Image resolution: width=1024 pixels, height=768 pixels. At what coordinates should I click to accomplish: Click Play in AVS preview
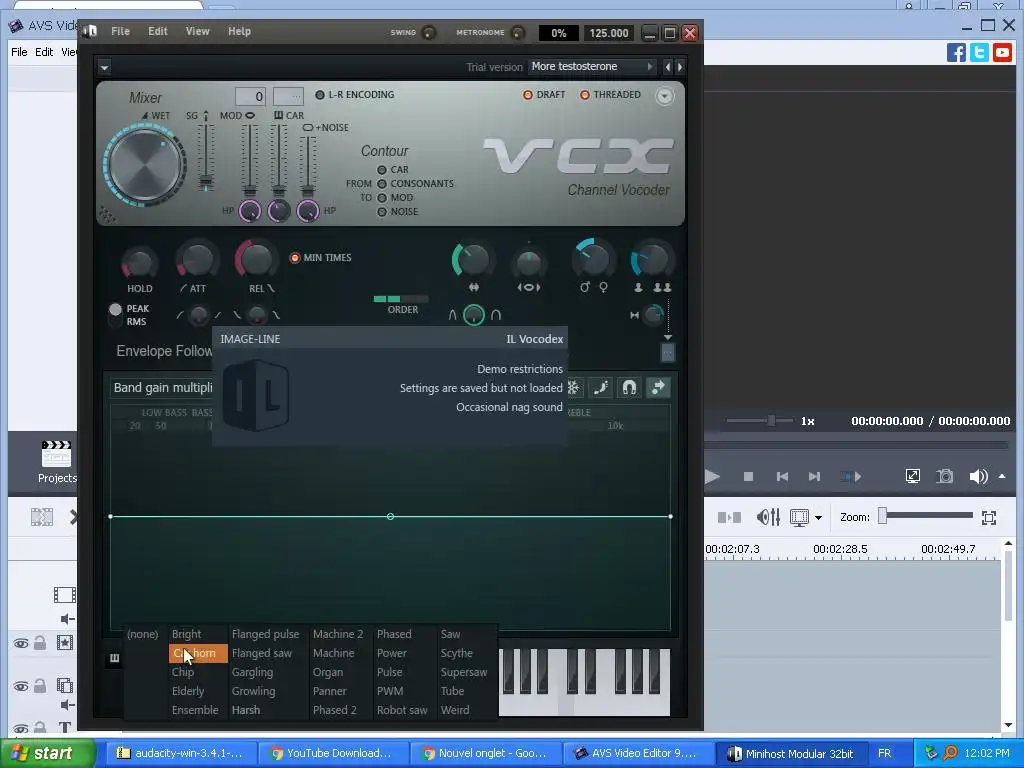coord(712,477)
